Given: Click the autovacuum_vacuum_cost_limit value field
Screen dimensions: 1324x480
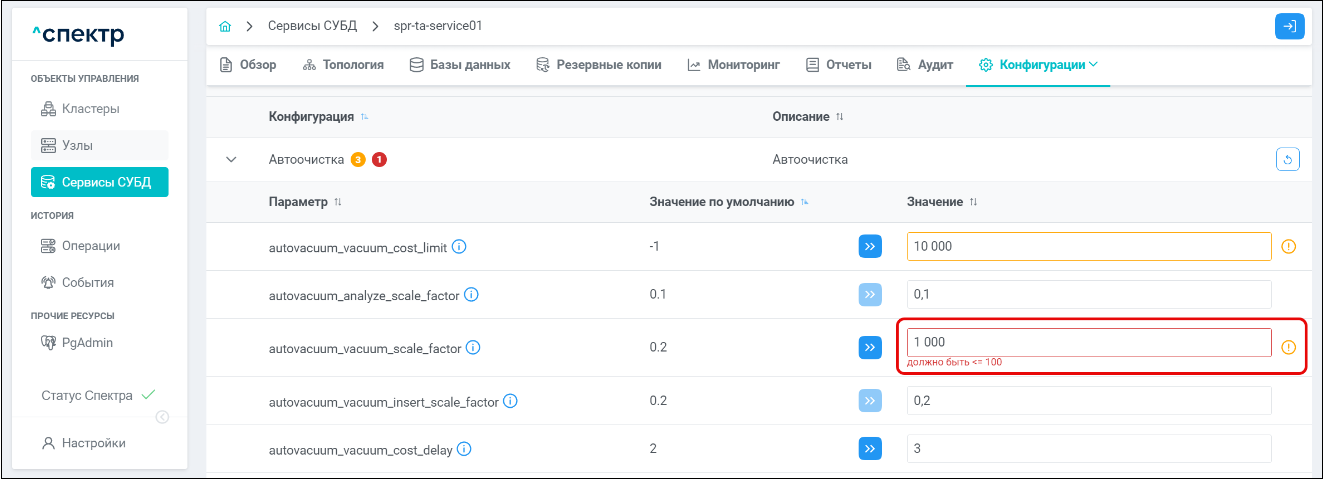Looking at the screenshot, I should click(1088, 246).
